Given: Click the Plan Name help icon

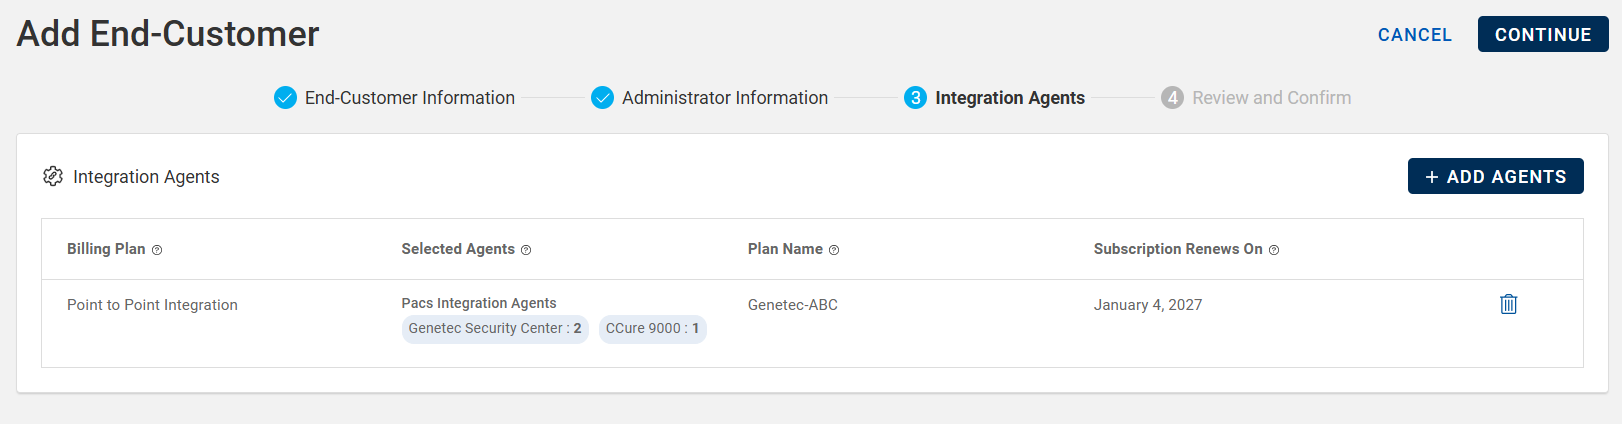Looking at the screenshot, I should tap(834, 250).
